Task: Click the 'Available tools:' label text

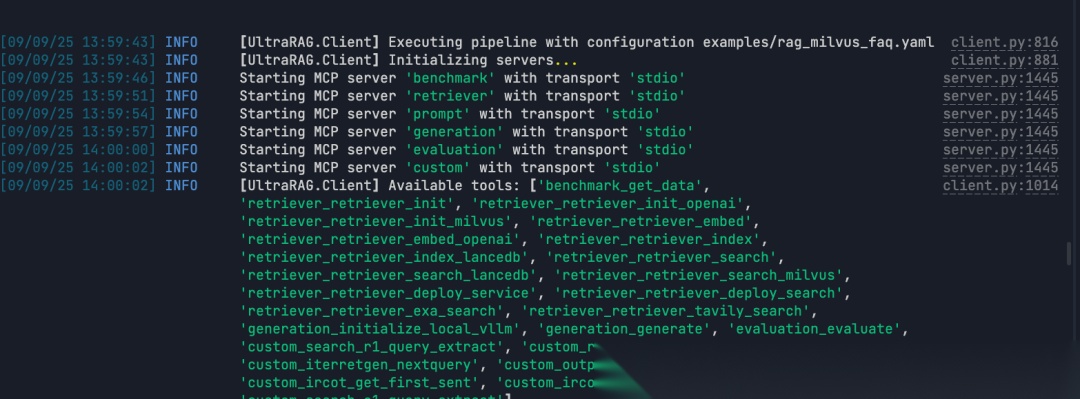Action: 455,186
